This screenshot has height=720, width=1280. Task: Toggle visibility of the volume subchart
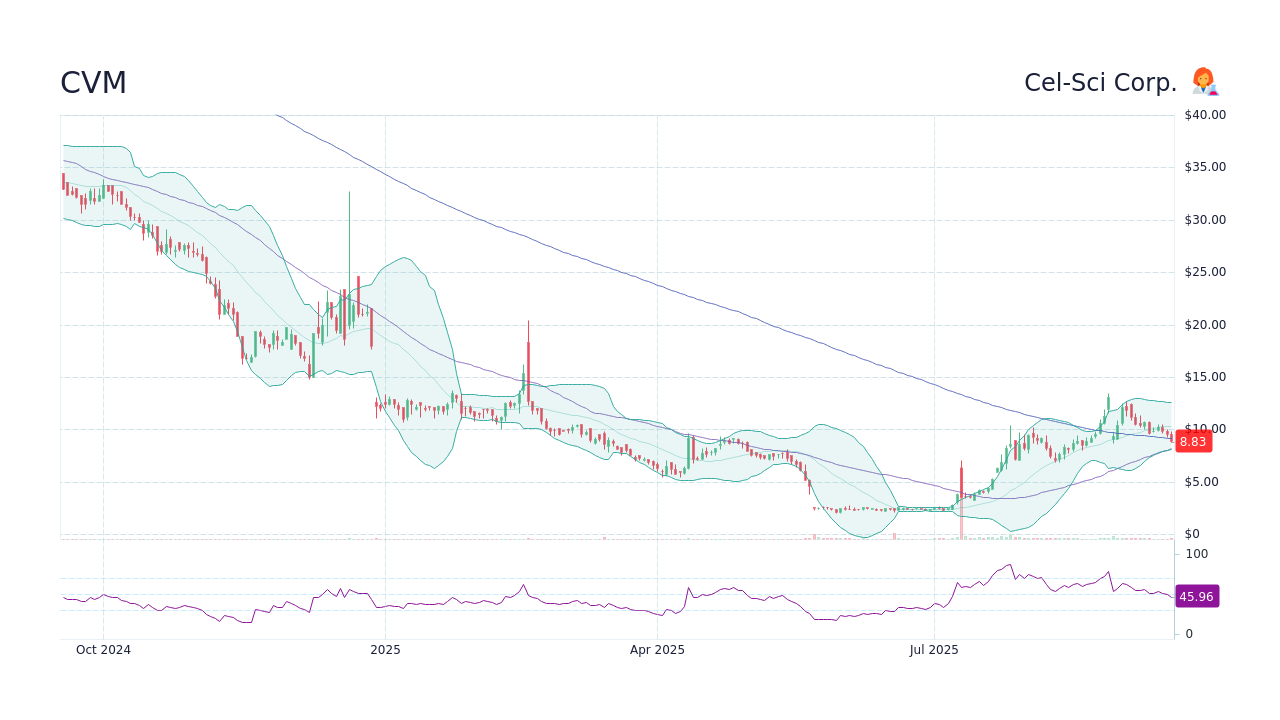tap(600, 537)
